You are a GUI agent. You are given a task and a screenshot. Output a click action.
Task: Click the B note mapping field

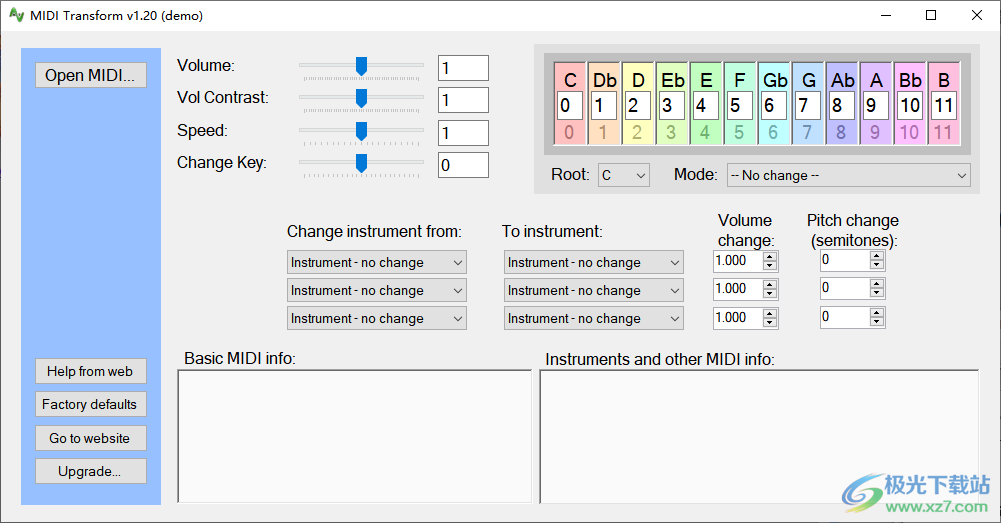(944, 105)
